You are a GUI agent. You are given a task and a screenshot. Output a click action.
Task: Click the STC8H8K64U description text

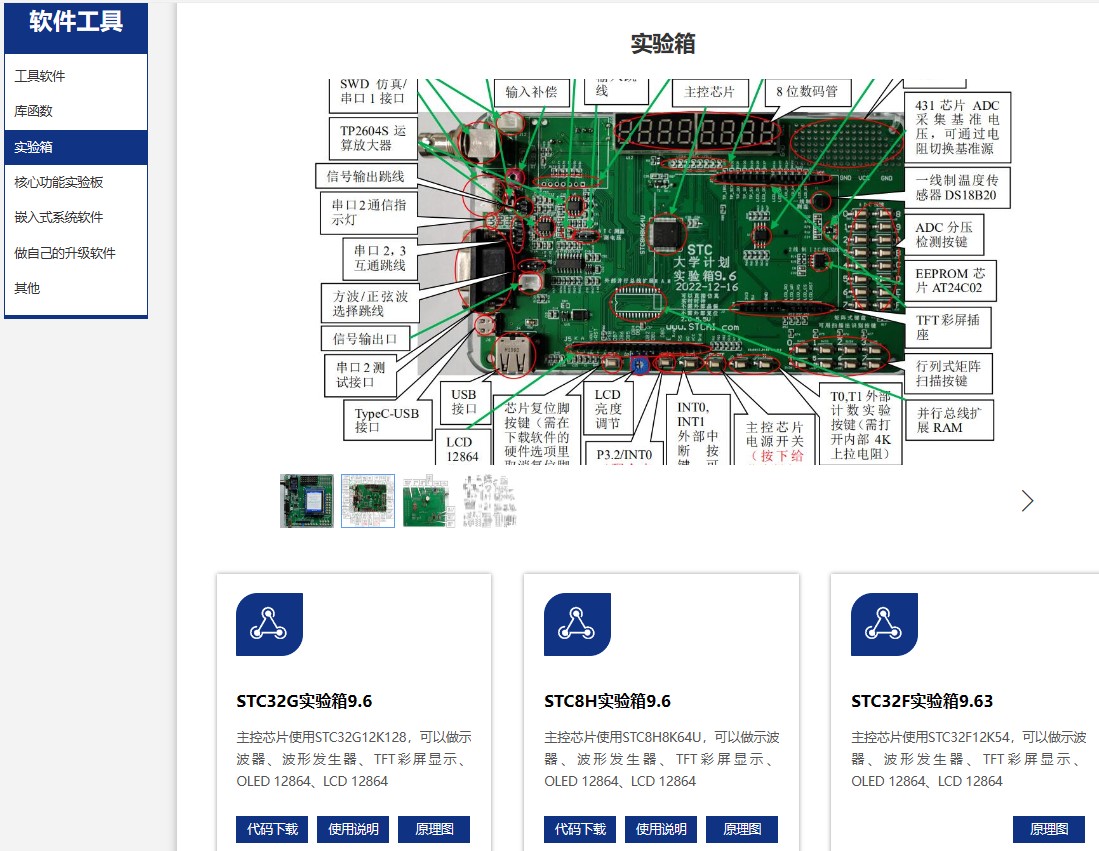click(662, 759)
